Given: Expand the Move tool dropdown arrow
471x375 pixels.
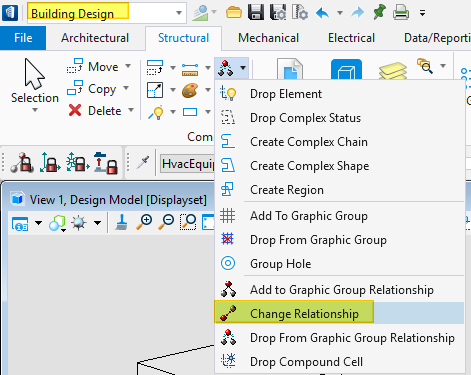Looking at the screenshot, I should pos(128,66).
